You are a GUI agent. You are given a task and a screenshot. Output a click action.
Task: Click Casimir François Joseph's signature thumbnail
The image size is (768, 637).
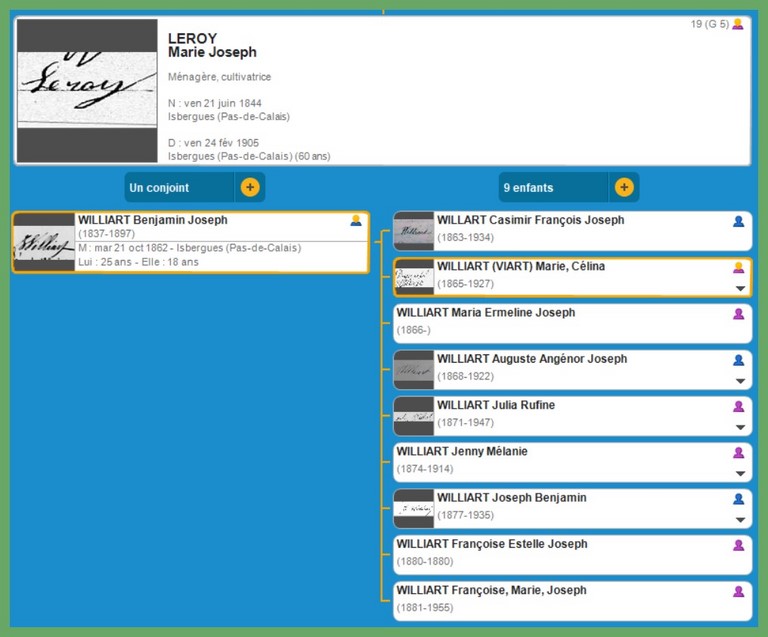[413, 231]
